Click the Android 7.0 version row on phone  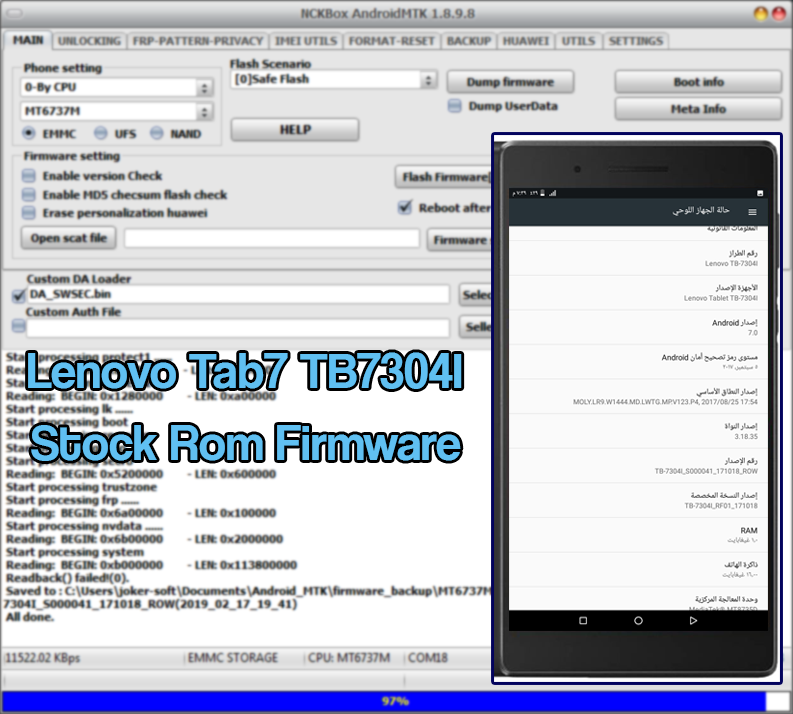[638, 328]
